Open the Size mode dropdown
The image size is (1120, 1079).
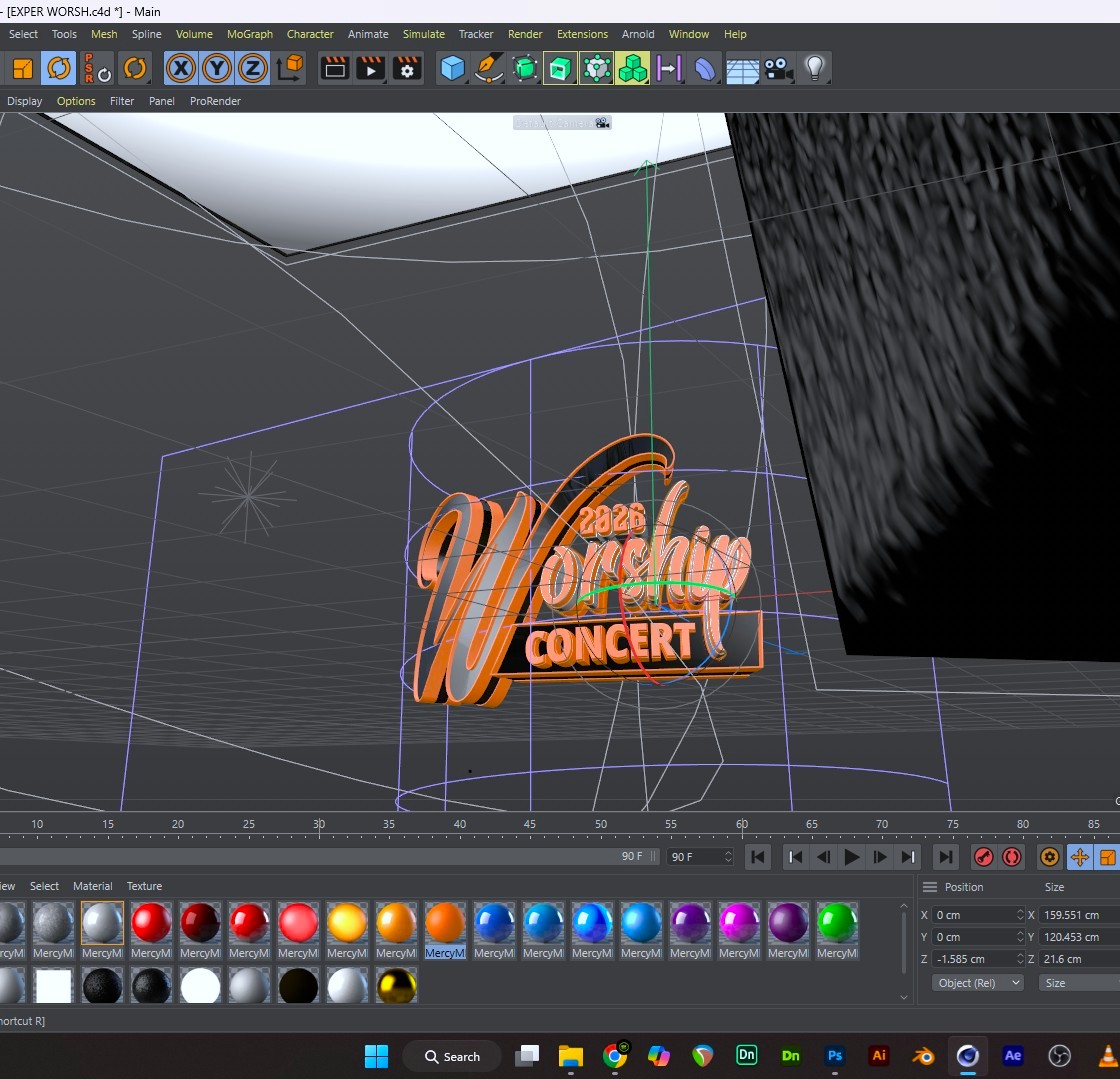1079,983
